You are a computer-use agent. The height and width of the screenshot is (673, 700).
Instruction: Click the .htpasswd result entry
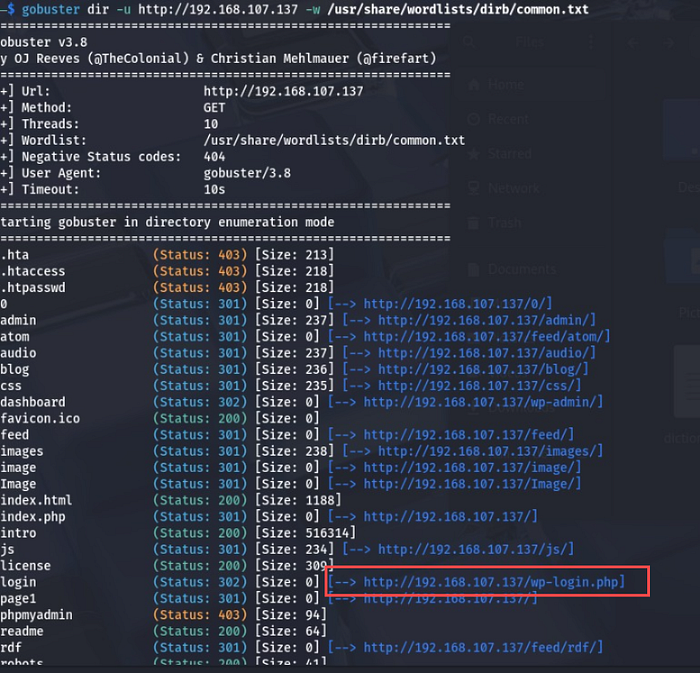pyautogui.click(x=33, y=287)
